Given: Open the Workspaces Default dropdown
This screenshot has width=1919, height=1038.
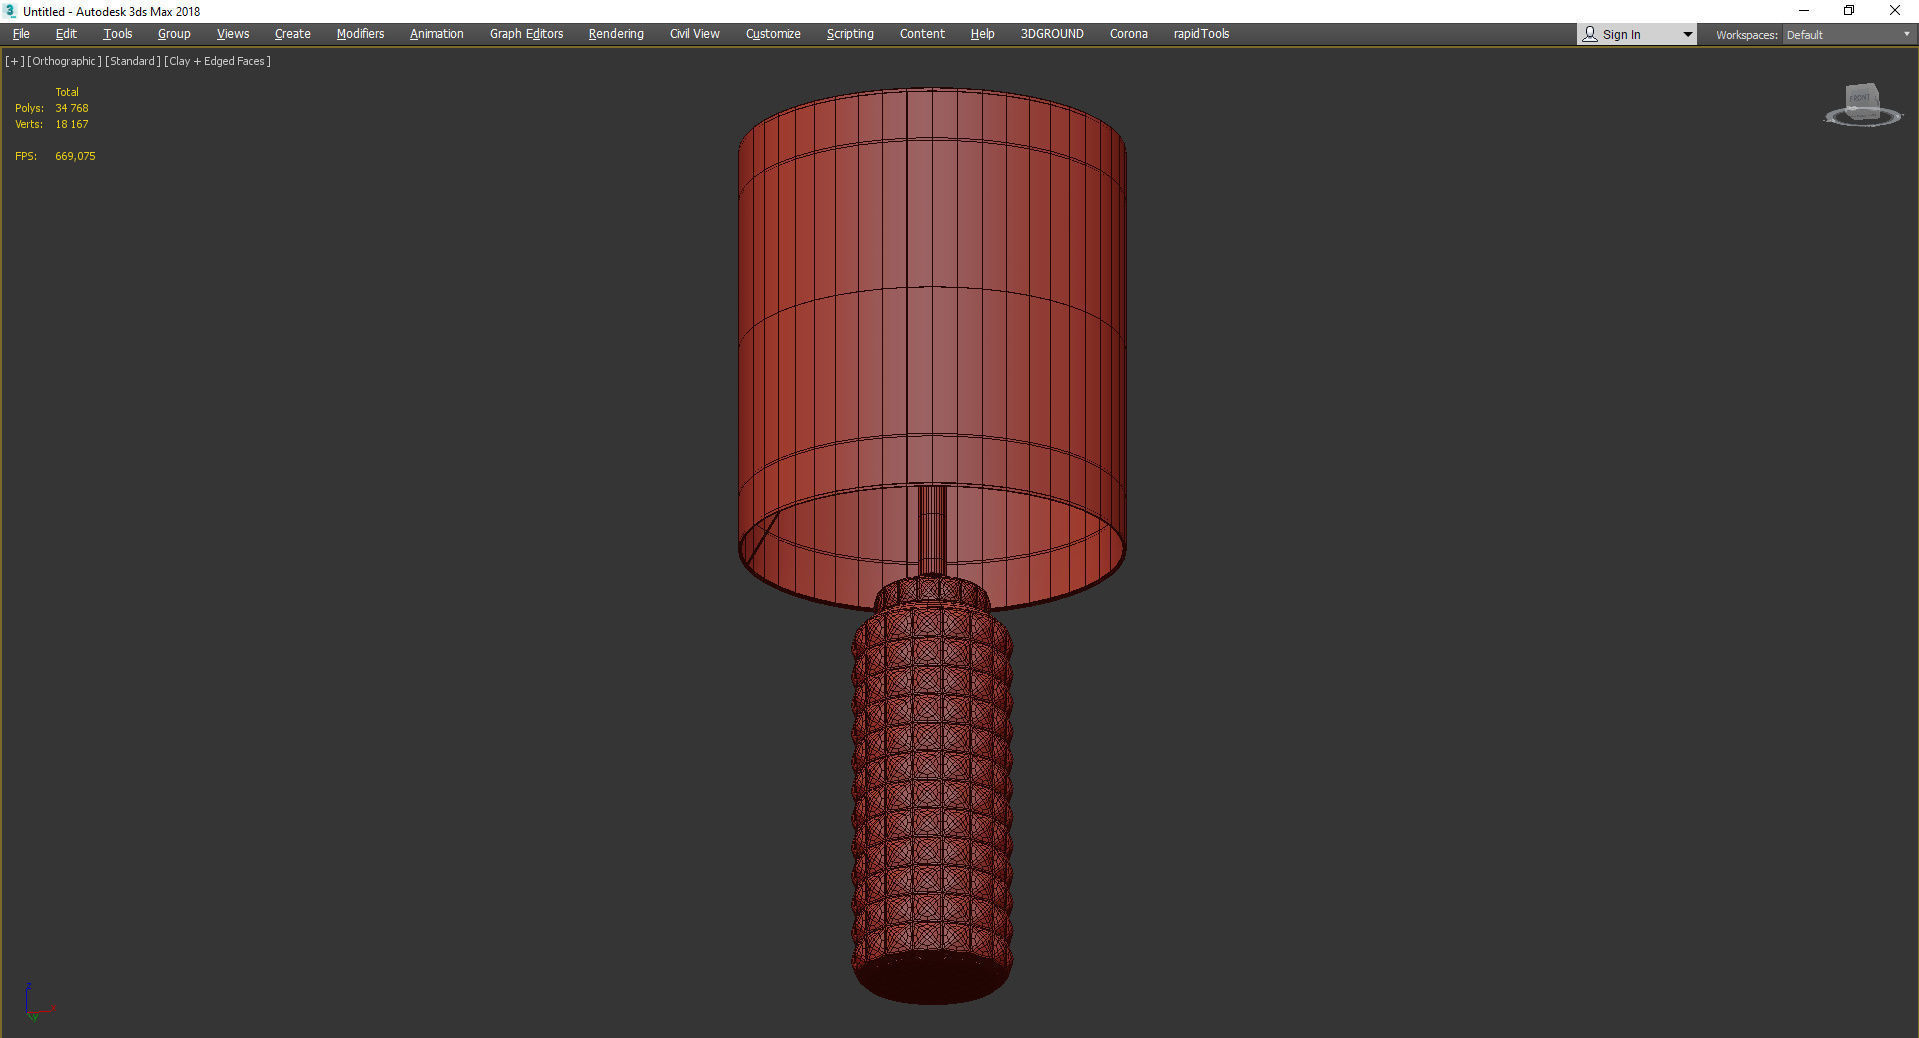Looking at the screenshot, I should (x=1848, y=35).
